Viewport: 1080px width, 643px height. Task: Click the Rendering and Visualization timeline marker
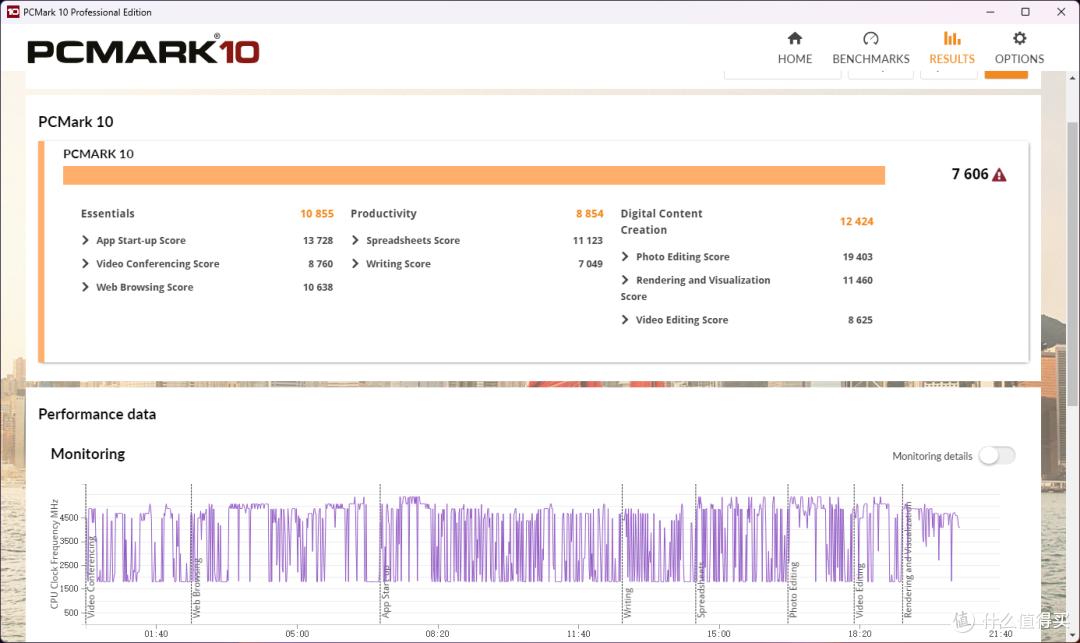click(x=907, y=560)
